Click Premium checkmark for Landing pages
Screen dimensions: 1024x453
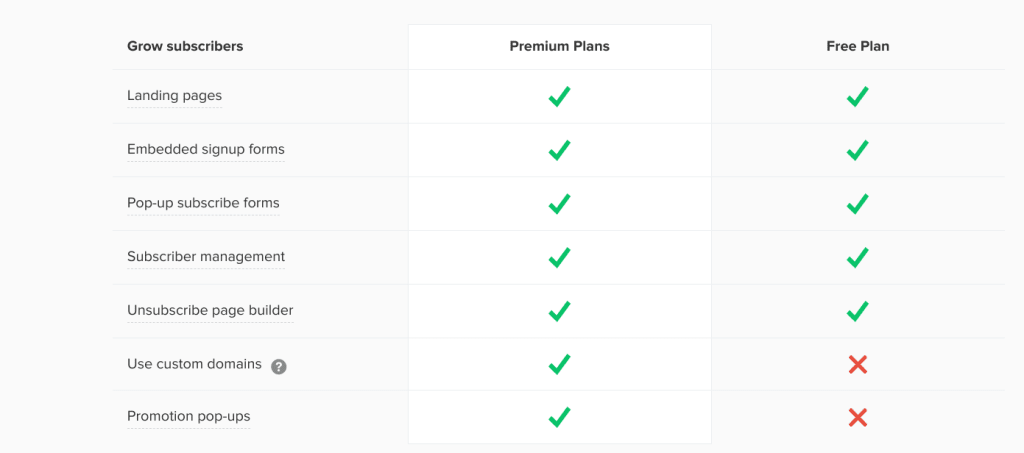pyautogui.click(x=560, y=97)
